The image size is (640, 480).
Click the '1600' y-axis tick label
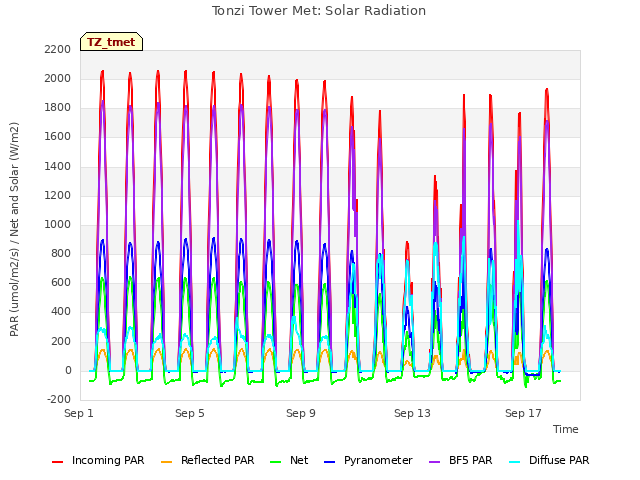click(x=58, y=137)
